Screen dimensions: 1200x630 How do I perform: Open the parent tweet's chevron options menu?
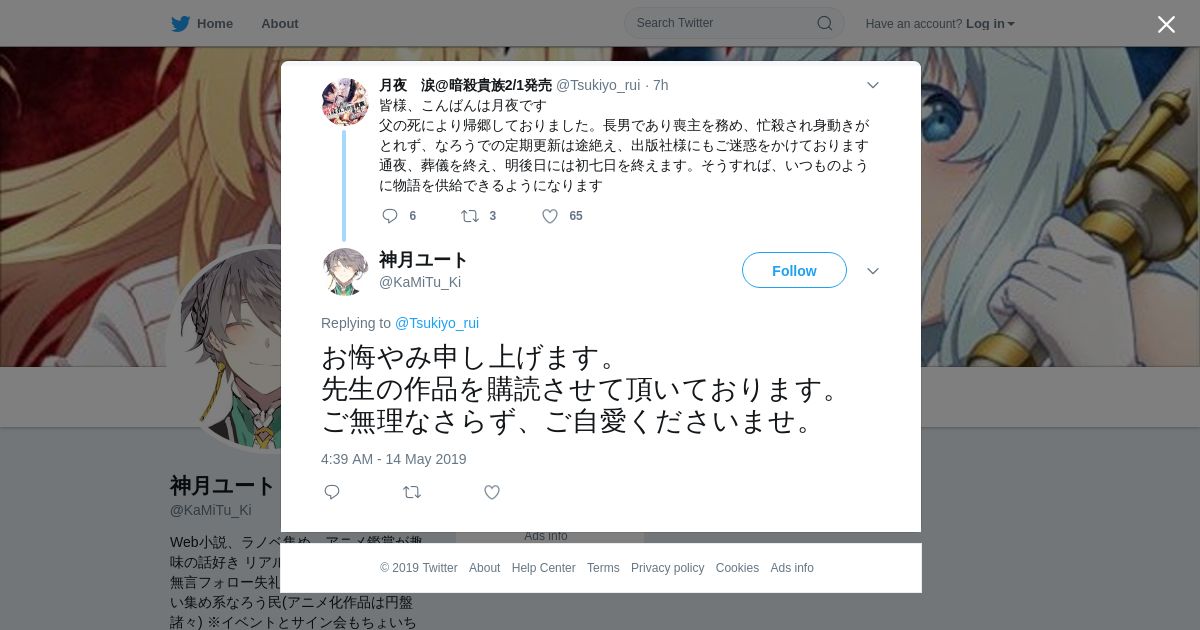[x=873, y=85]
